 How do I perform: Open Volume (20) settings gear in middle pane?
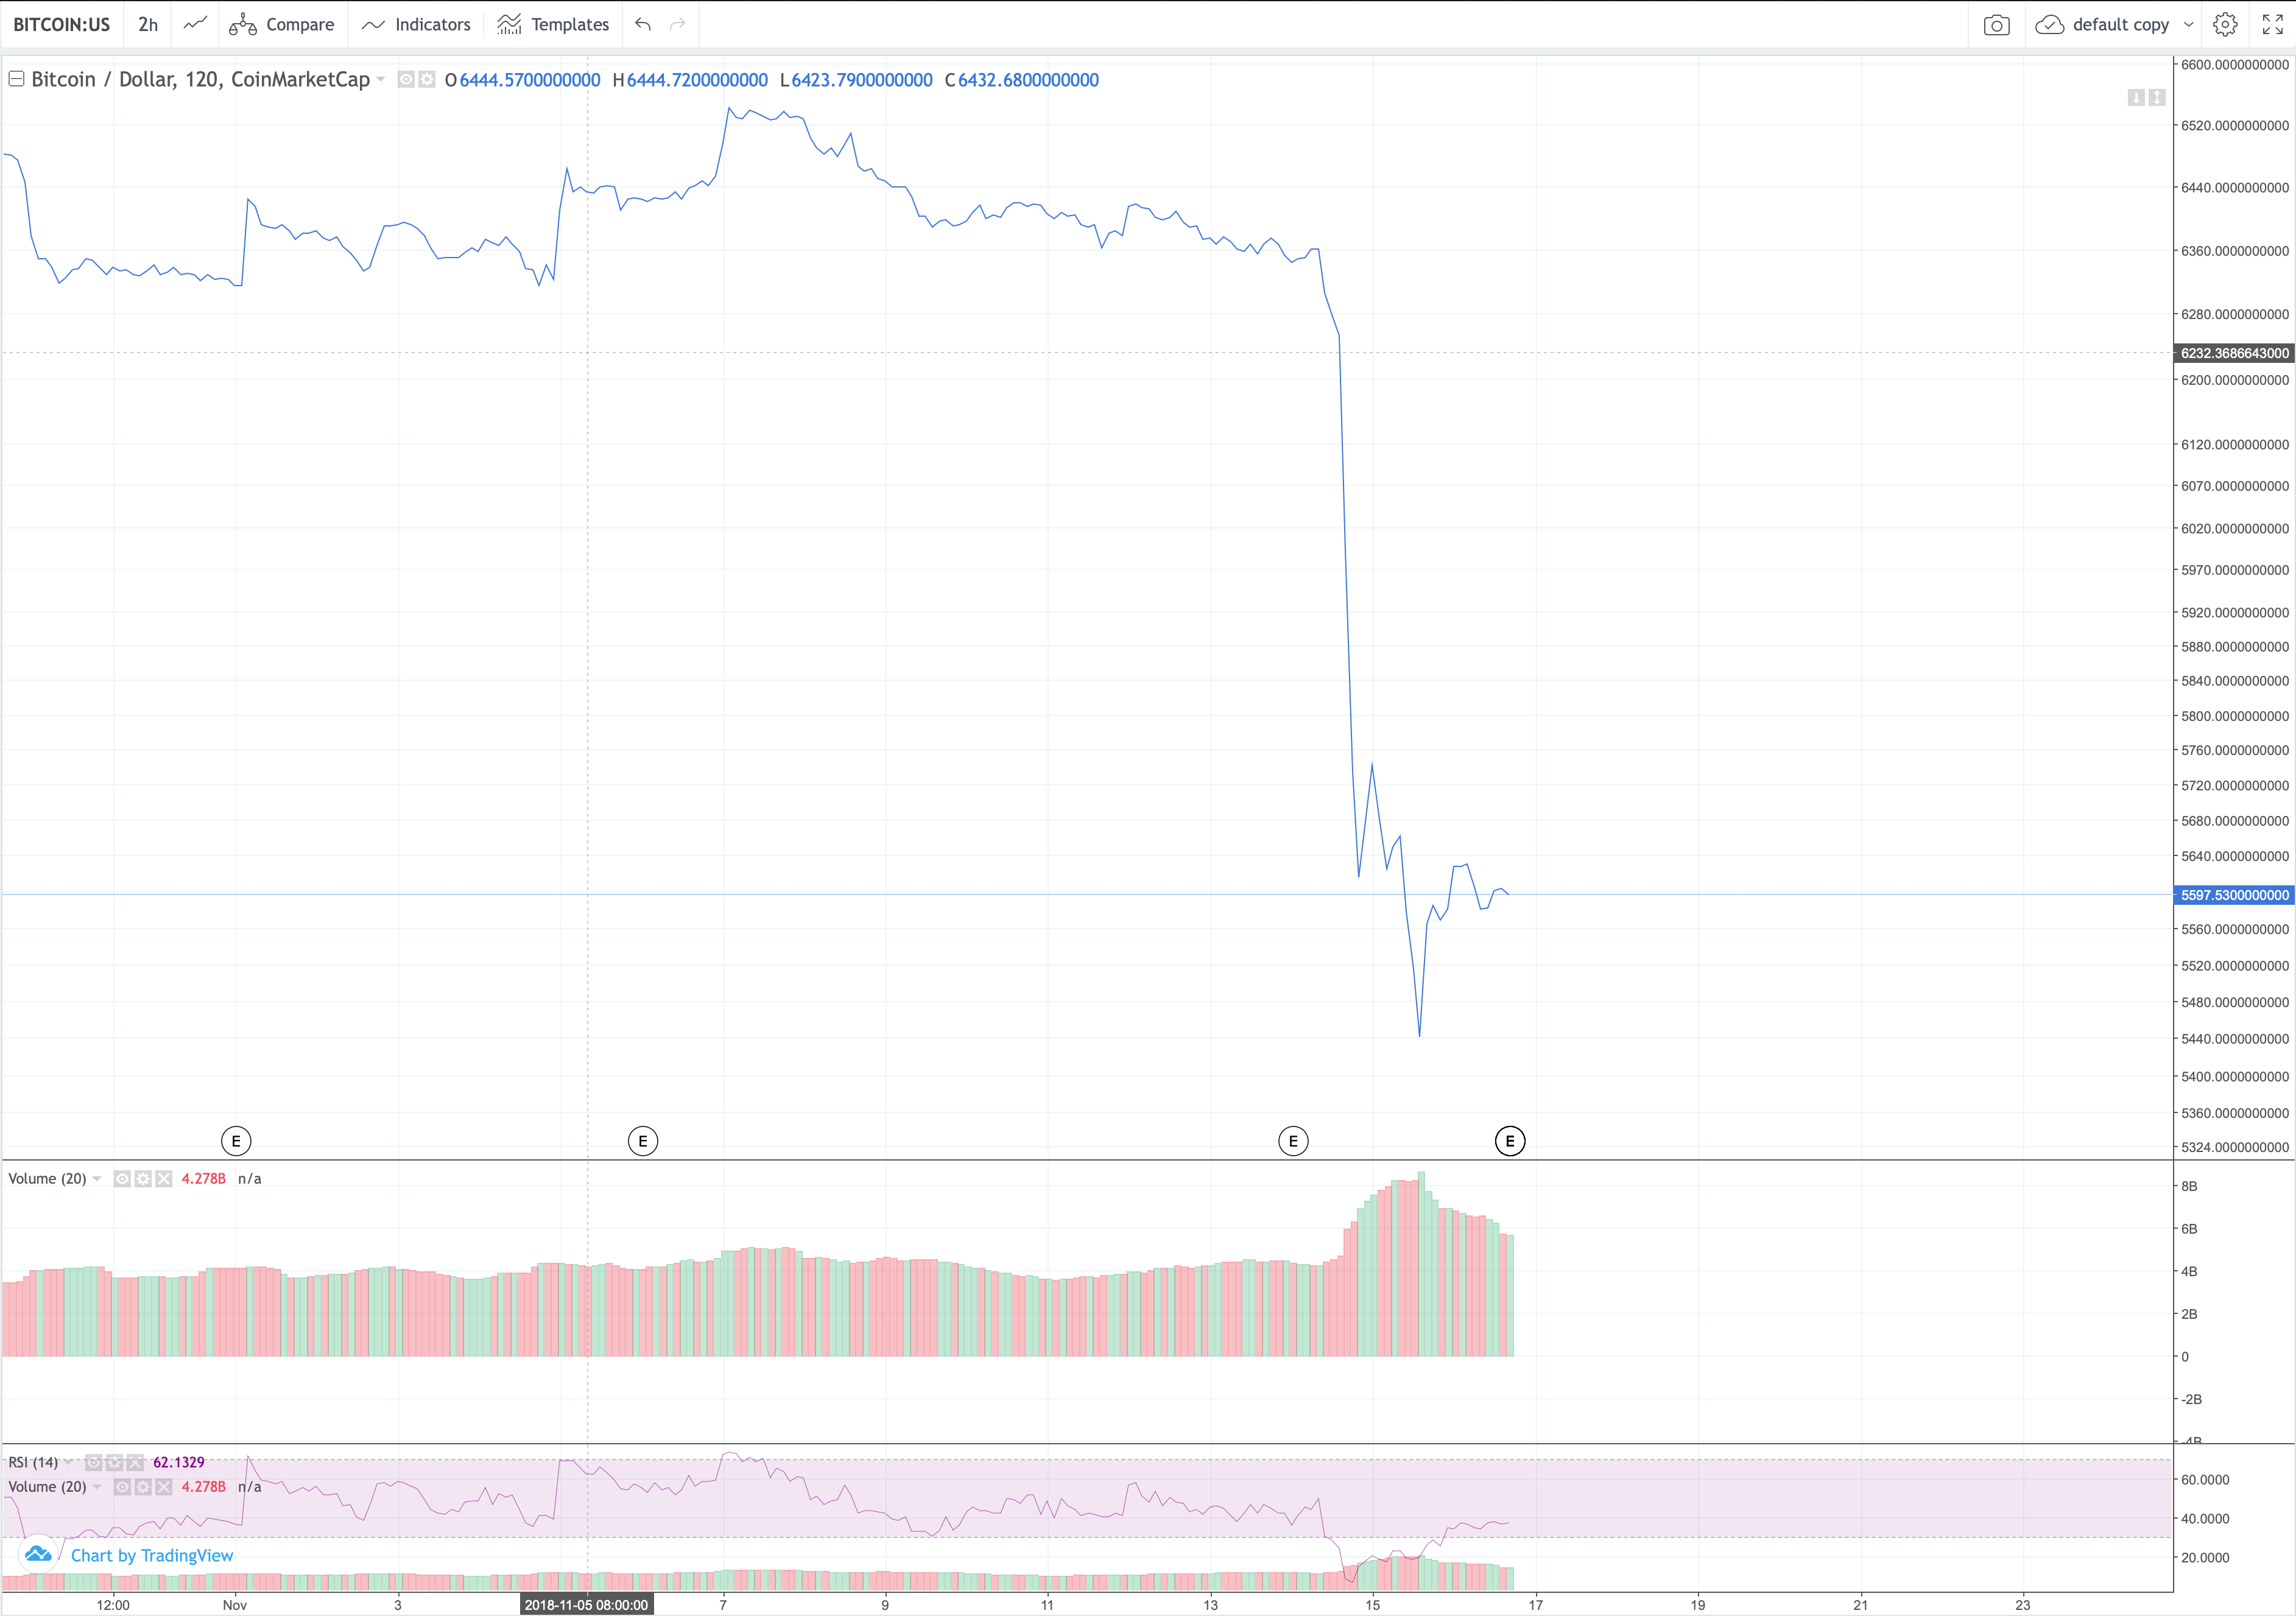(143, 1179)
